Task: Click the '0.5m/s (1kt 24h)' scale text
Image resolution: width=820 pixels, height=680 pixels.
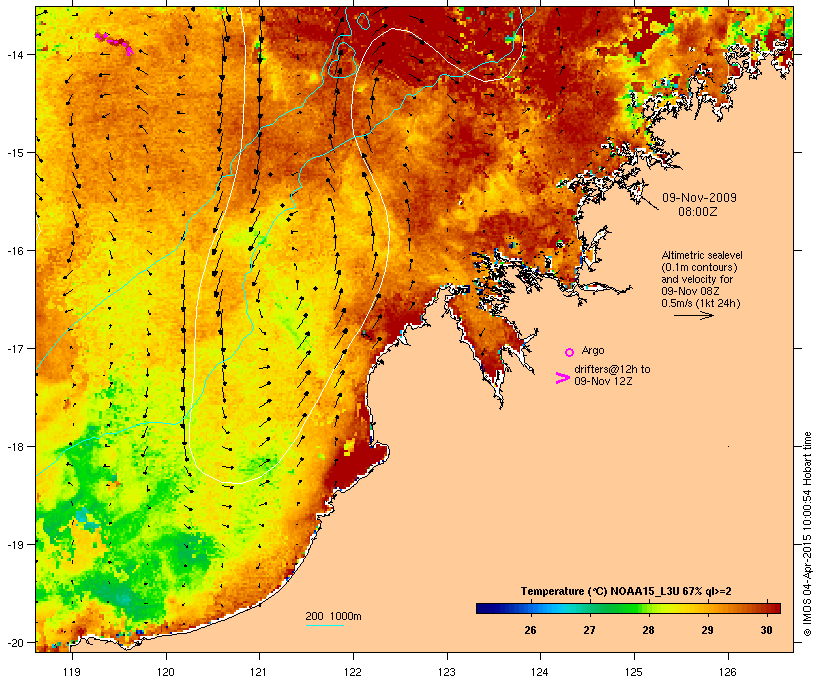Action: pyautogui.click(x=701, y=303)
